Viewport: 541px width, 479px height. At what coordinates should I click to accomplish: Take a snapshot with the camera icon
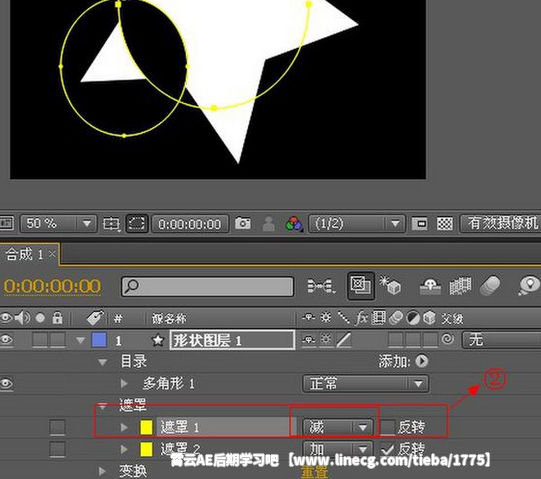pos(243,223)
